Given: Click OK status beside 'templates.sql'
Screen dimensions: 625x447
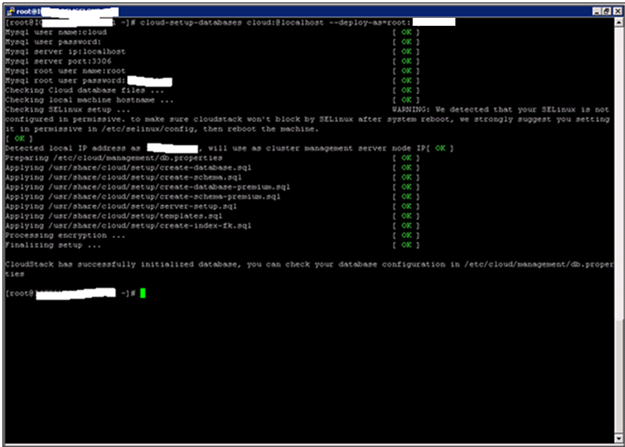Looking at the screenshot, I should [x=406, y=216].
